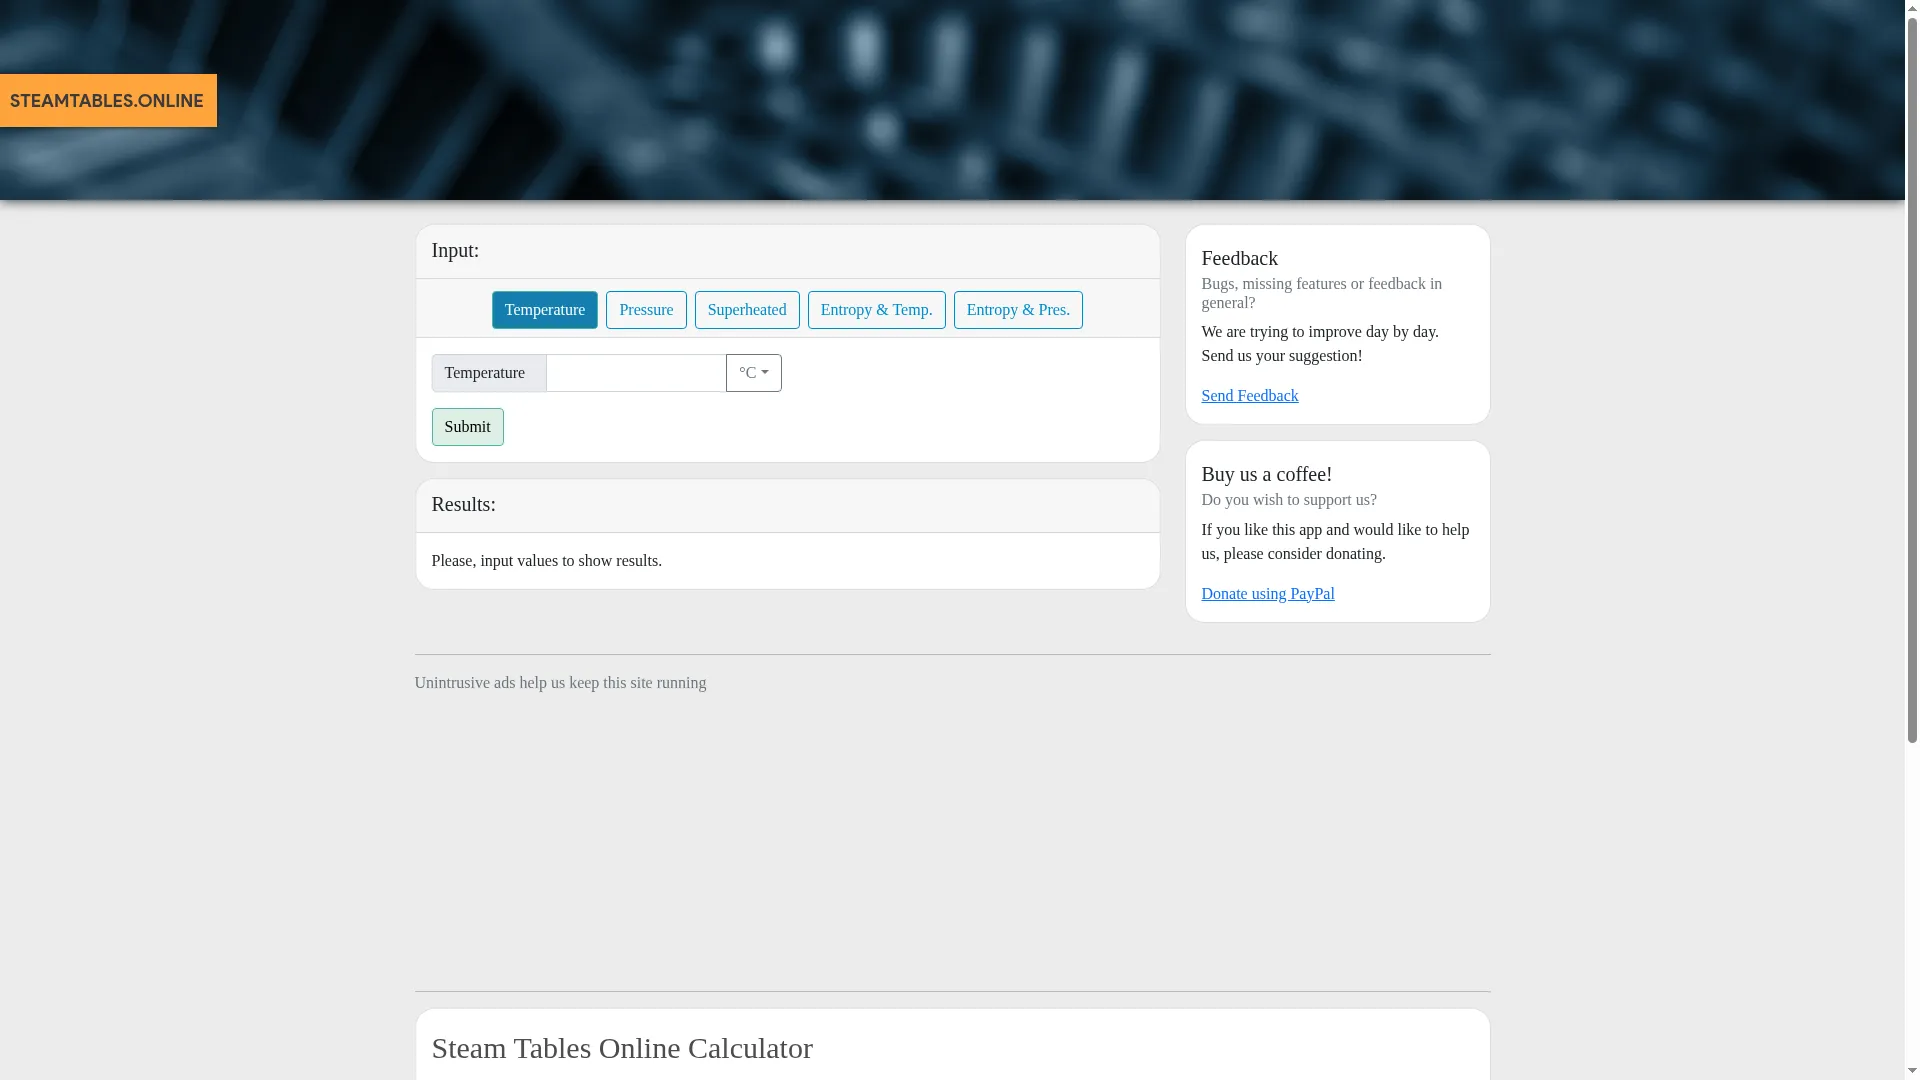1920x1080 pixels.
Task: Click the 'Do you wish to support us?' text
Action: [1288, 500]
